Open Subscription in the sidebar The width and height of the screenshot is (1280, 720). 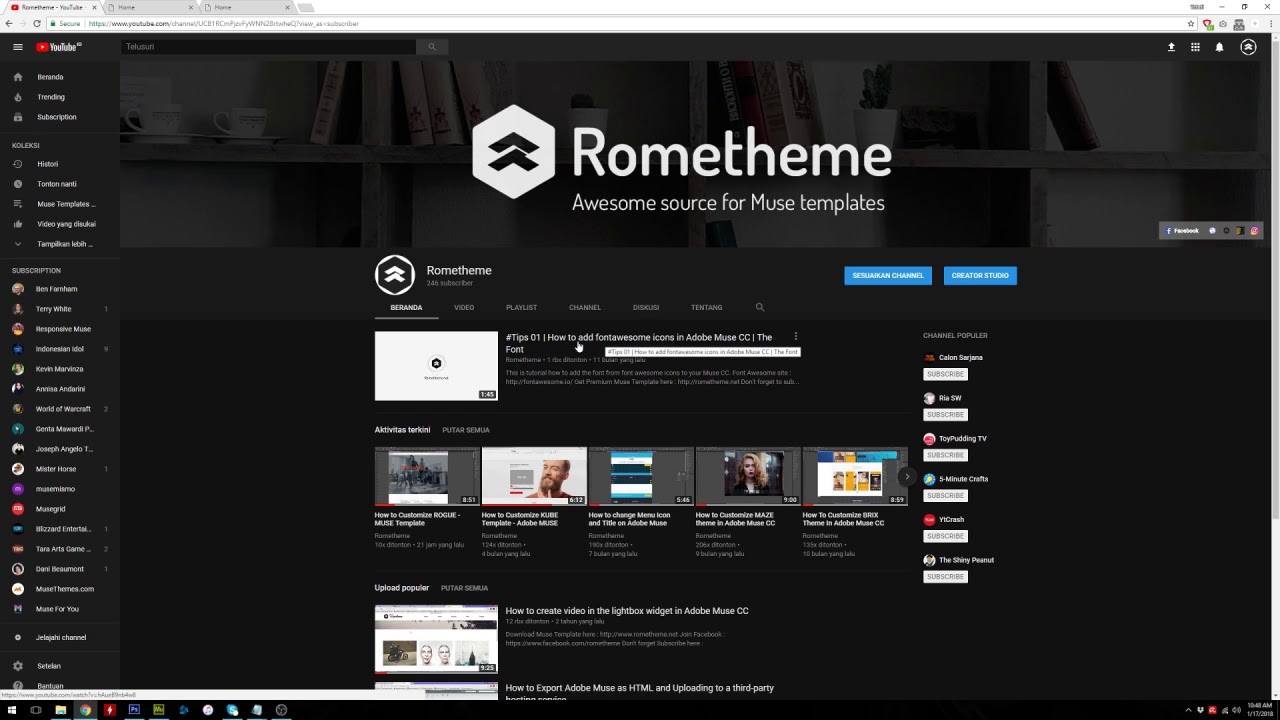(60, 117)
